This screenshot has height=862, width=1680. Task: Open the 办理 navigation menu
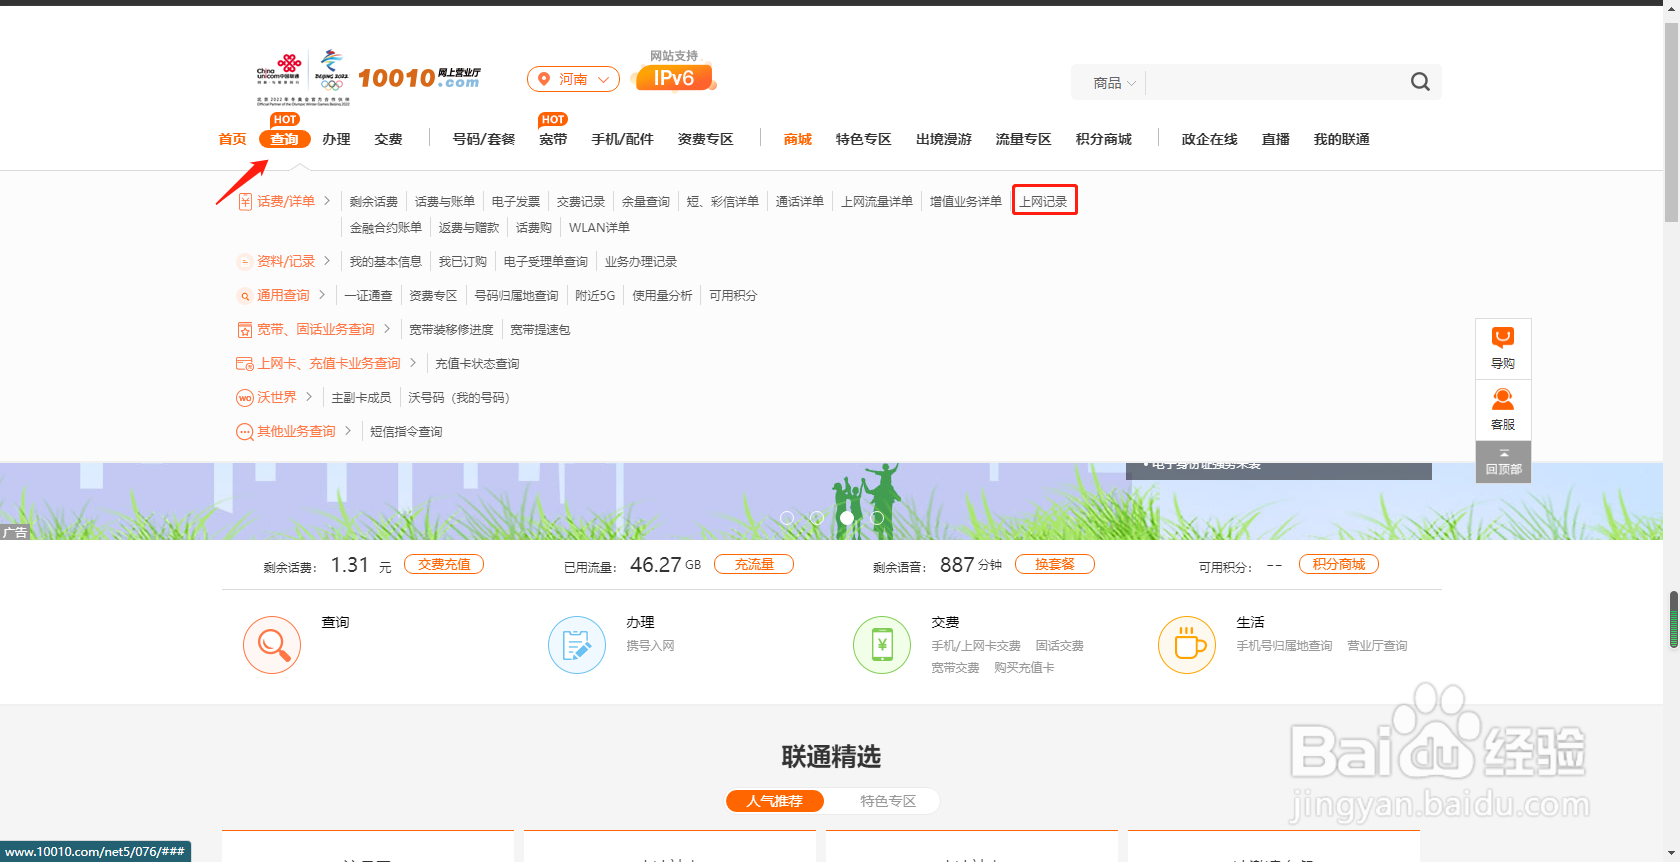(336, 139)
